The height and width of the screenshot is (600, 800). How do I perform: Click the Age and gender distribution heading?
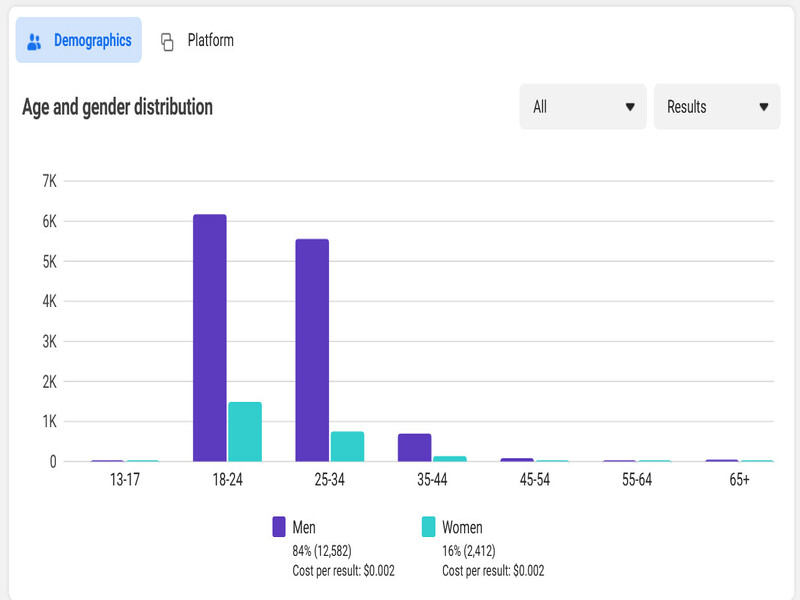[117, 107]
